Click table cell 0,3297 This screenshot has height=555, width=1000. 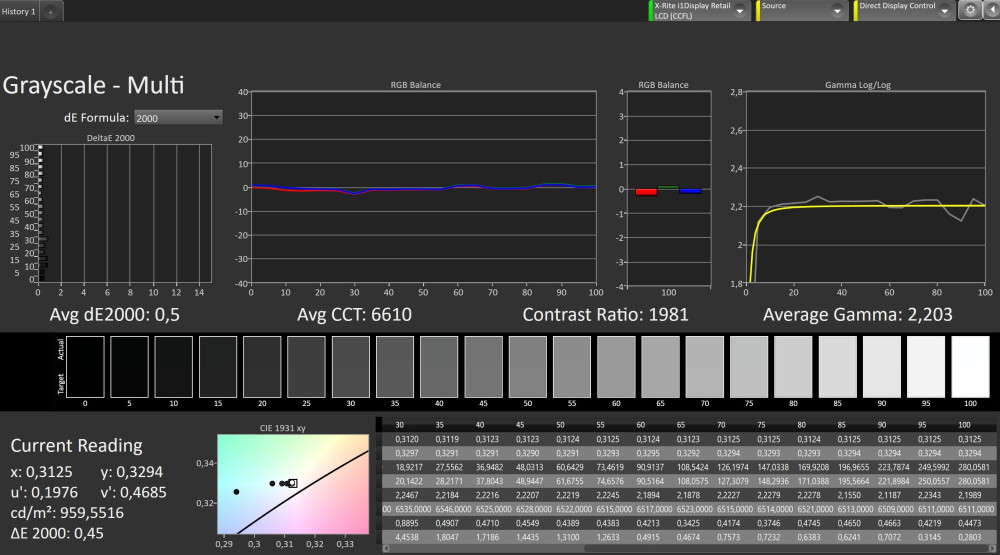[x=406, y=453]
